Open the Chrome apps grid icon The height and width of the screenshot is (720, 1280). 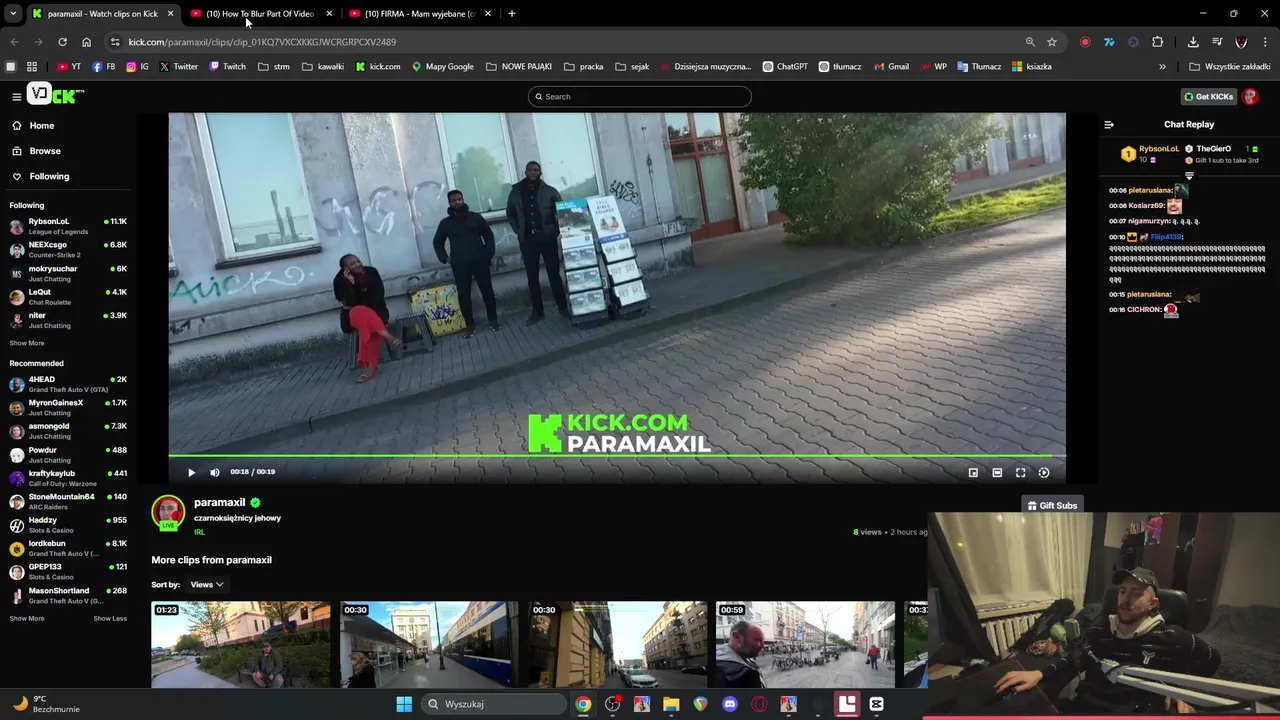click(x=32, y=67)
